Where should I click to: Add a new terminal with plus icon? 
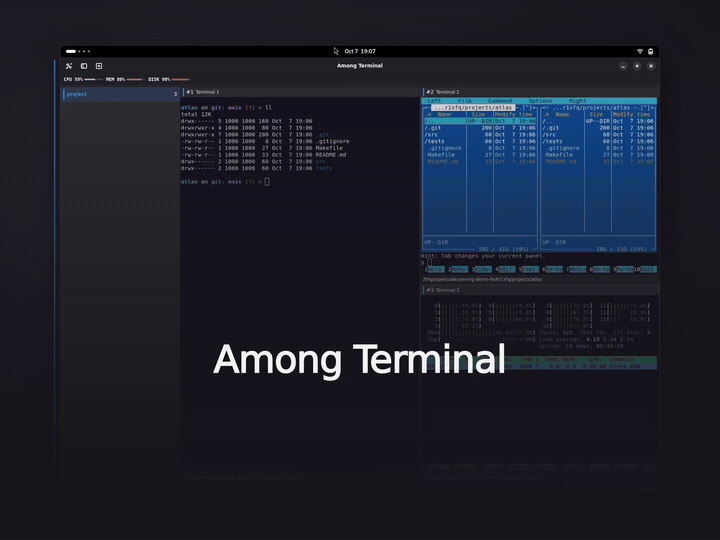[x=99, y=66]
